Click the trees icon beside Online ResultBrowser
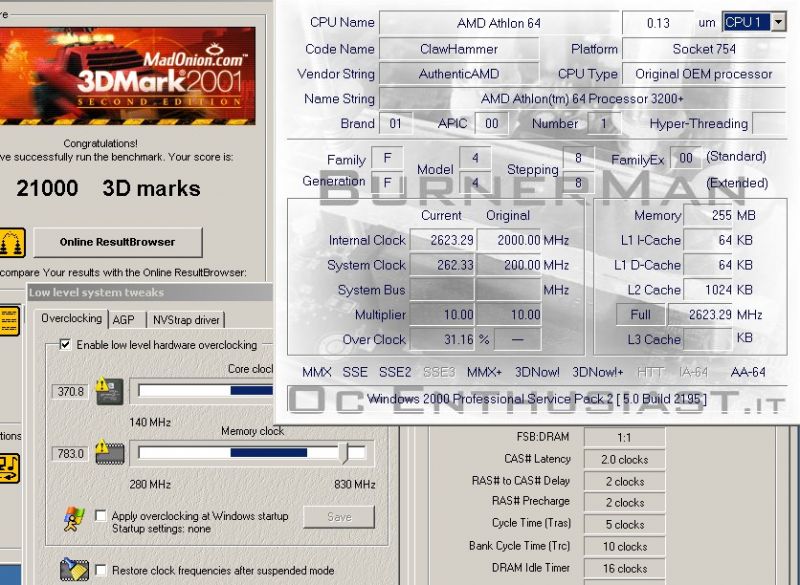 [12, 242]
